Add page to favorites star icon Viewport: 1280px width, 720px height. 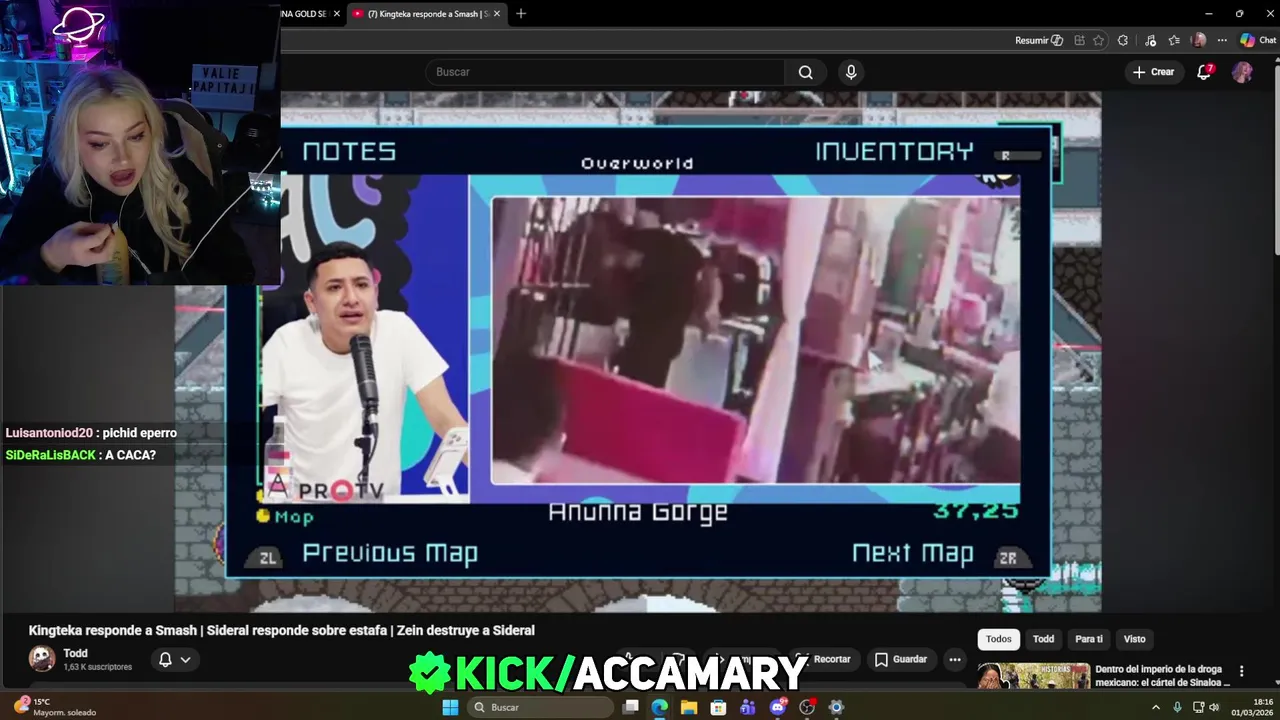pyautogui.click(x=1098, y=40)
